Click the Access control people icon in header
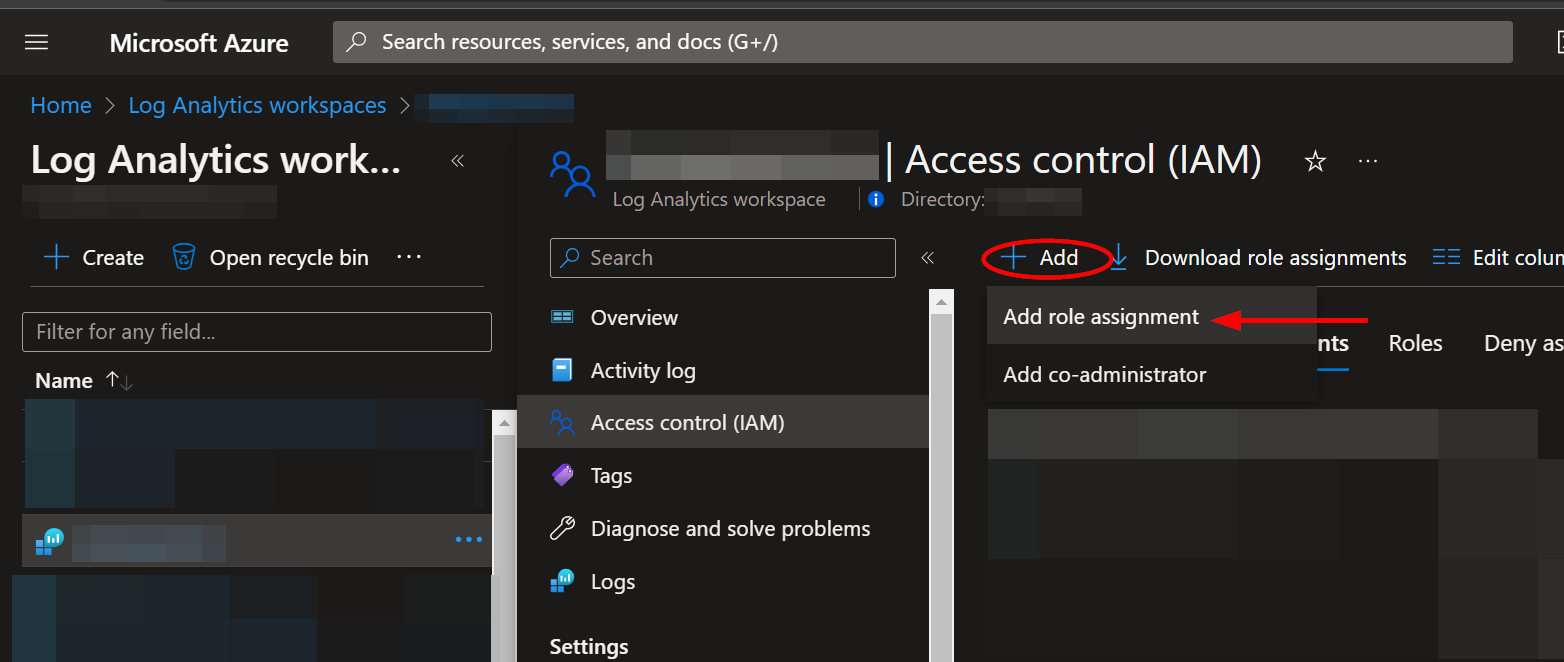1564x662 pixels. [572, 174]
